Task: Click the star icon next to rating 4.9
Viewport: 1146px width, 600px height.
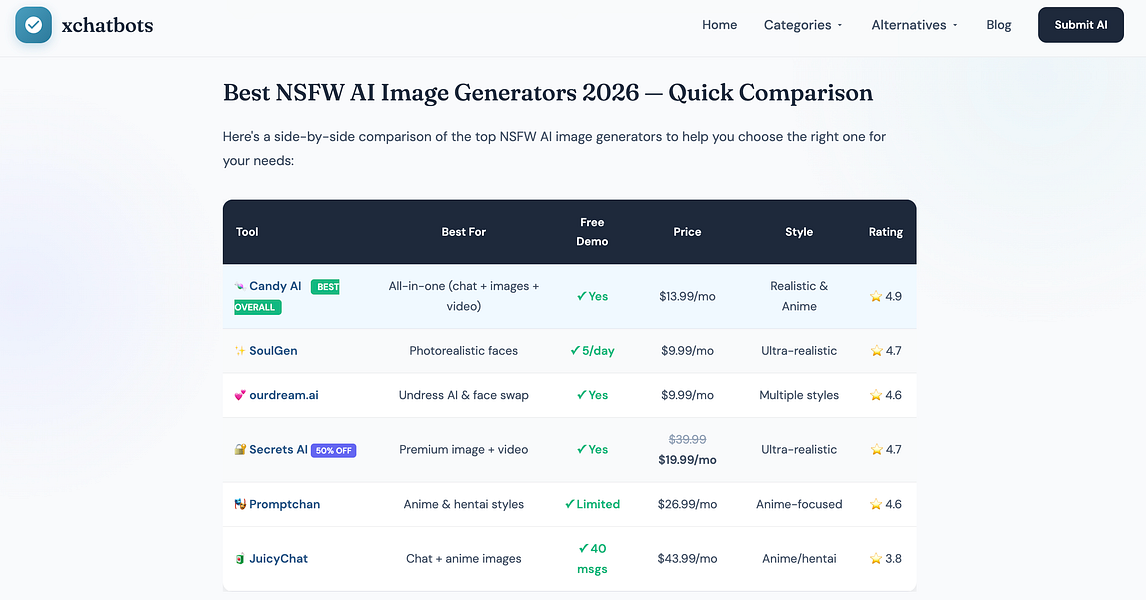Action: point(876,297)
